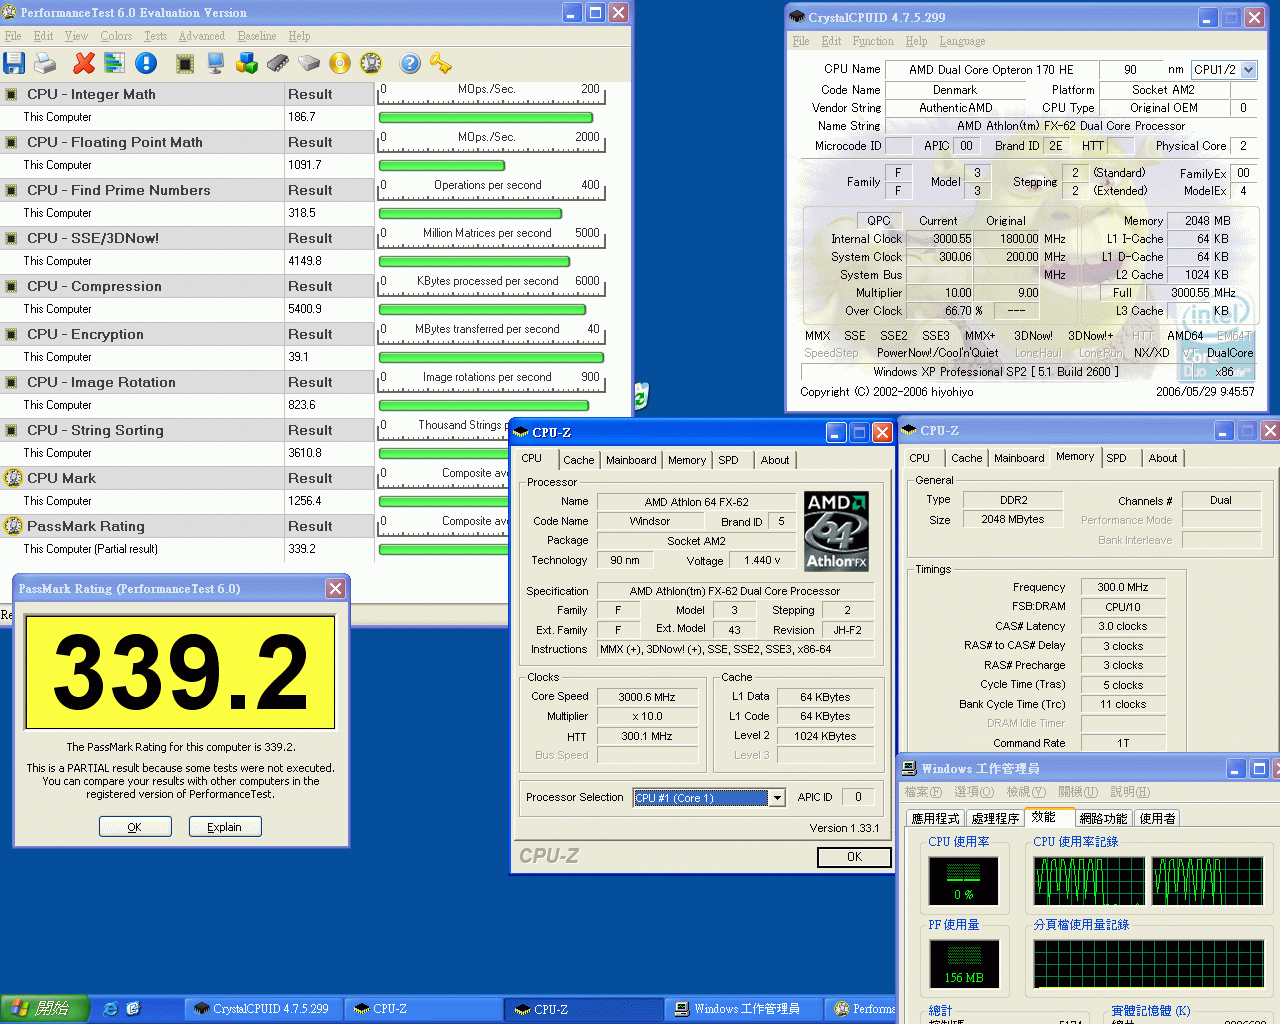
Task: Open the Processor Selection dropdown in CPU-Z
Action: coord(777,797)
